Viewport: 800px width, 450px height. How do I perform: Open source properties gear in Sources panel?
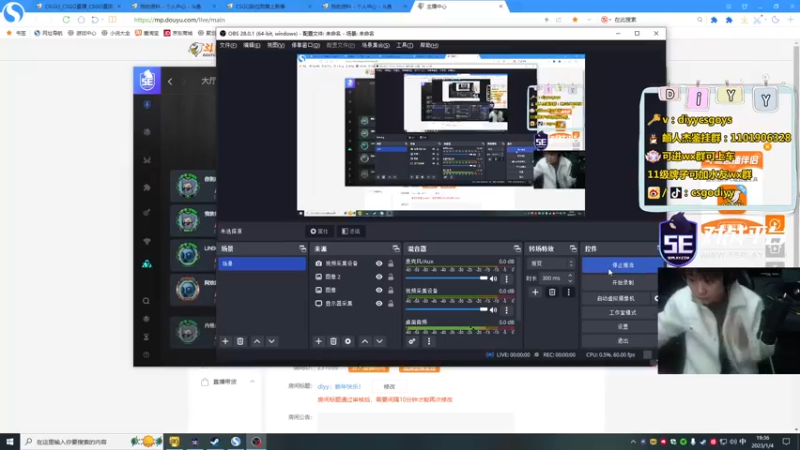click(348, 341)
